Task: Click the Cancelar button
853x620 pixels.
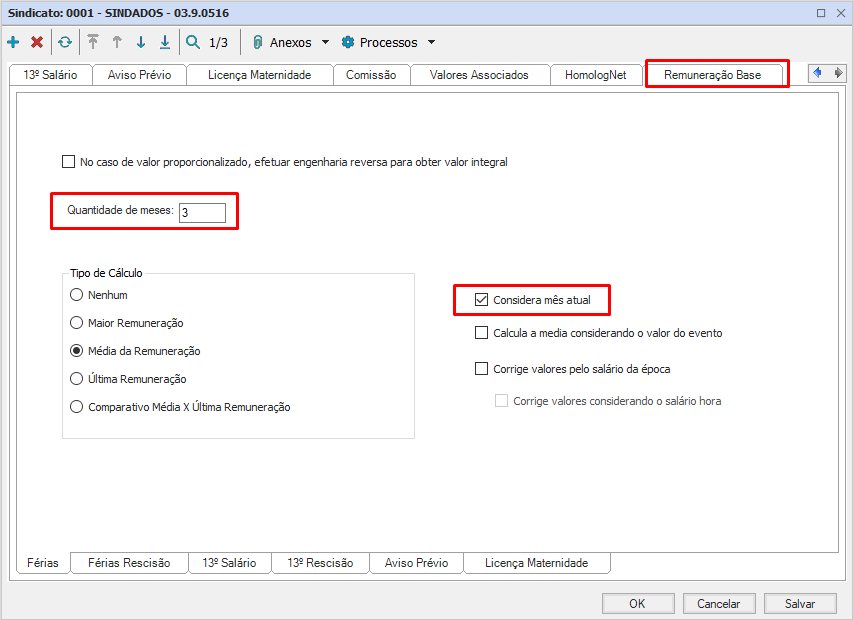Action: [x=719, y=604]
